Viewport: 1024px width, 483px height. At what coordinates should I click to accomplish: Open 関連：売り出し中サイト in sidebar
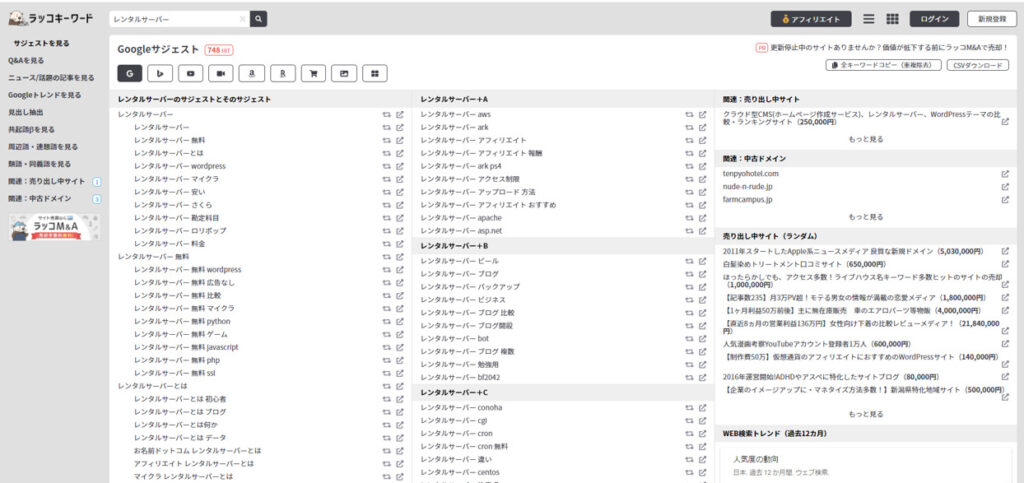pos(46,181)
